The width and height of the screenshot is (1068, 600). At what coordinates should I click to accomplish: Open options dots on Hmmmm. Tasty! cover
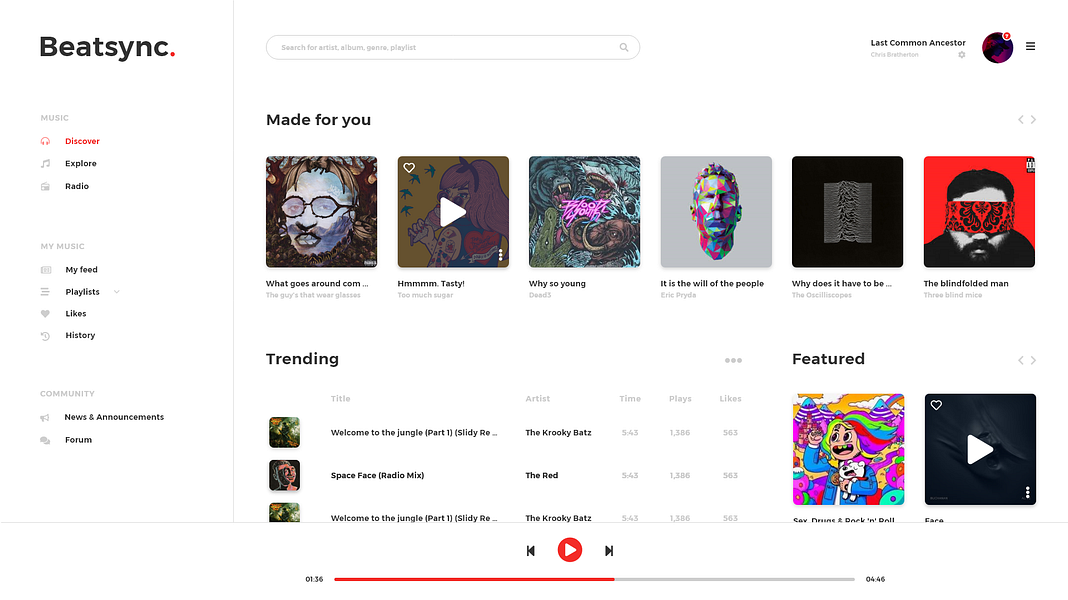(500, 255)
